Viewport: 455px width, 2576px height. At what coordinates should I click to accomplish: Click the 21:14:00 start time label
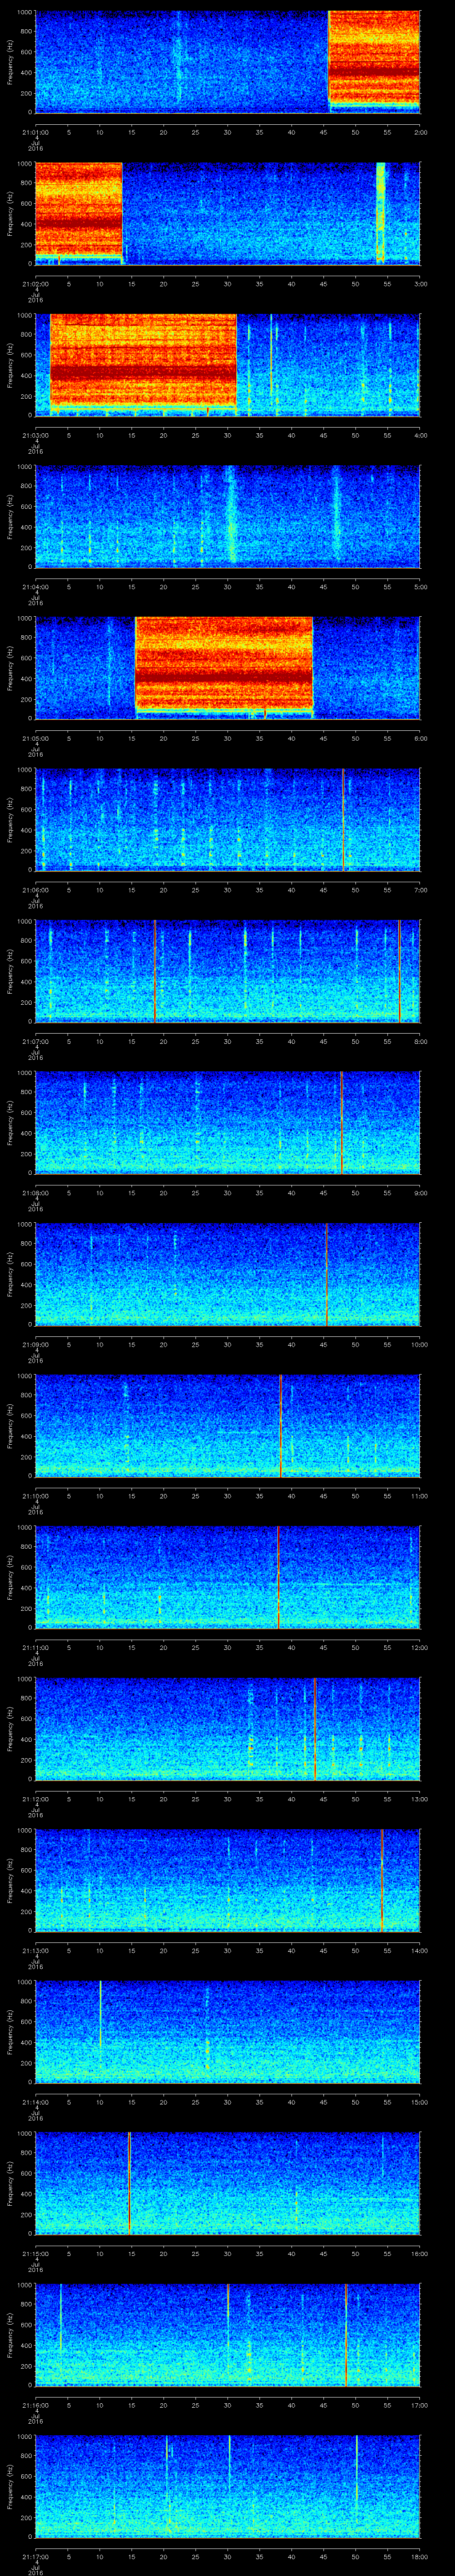coord(35,2101)
